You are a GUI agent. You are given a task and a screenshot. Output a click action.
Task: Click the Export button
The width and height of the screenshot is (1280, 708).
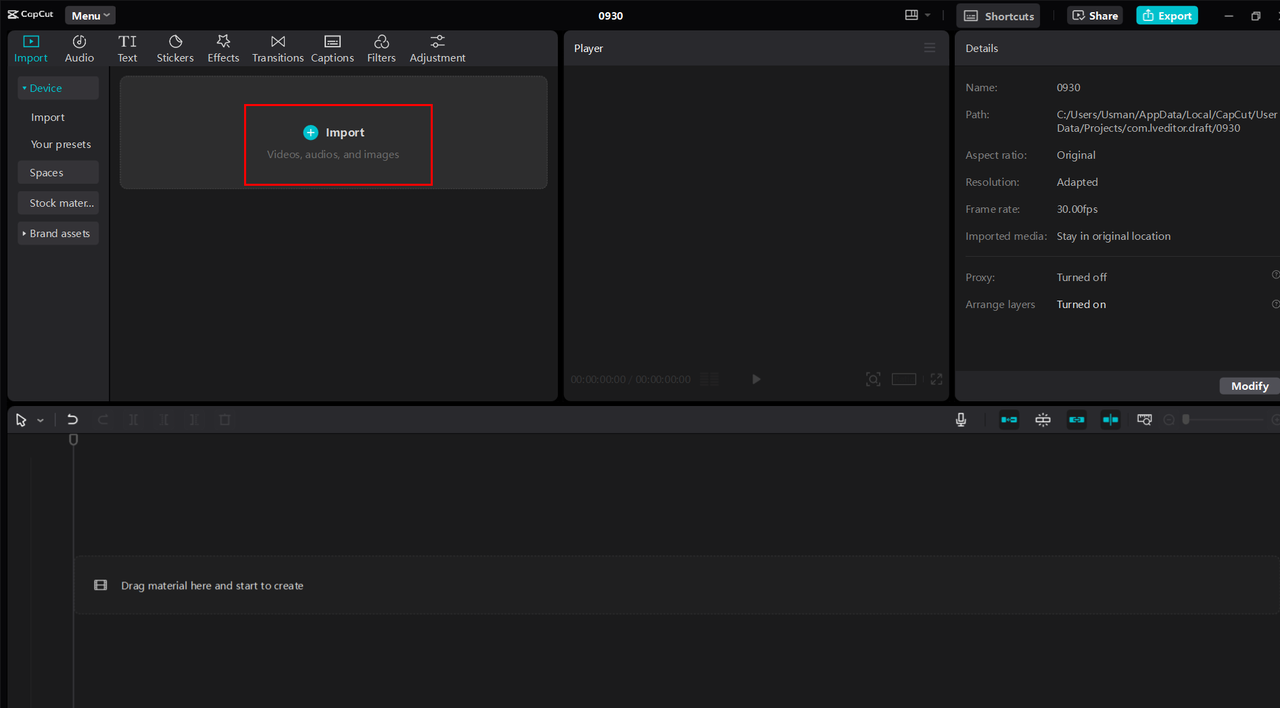coord(1167,16)
